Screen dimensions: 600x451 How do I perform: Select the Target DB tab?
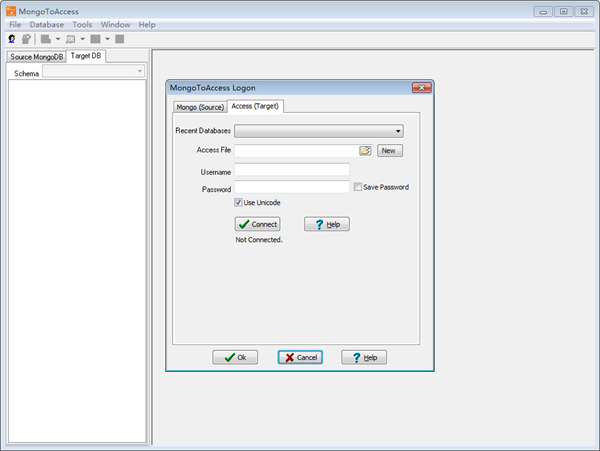point(86,56)
